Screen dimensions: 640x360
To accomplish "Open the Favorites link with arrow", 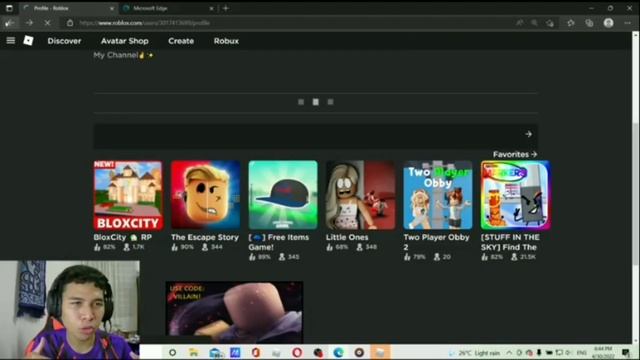I will (x=515, y=154).
